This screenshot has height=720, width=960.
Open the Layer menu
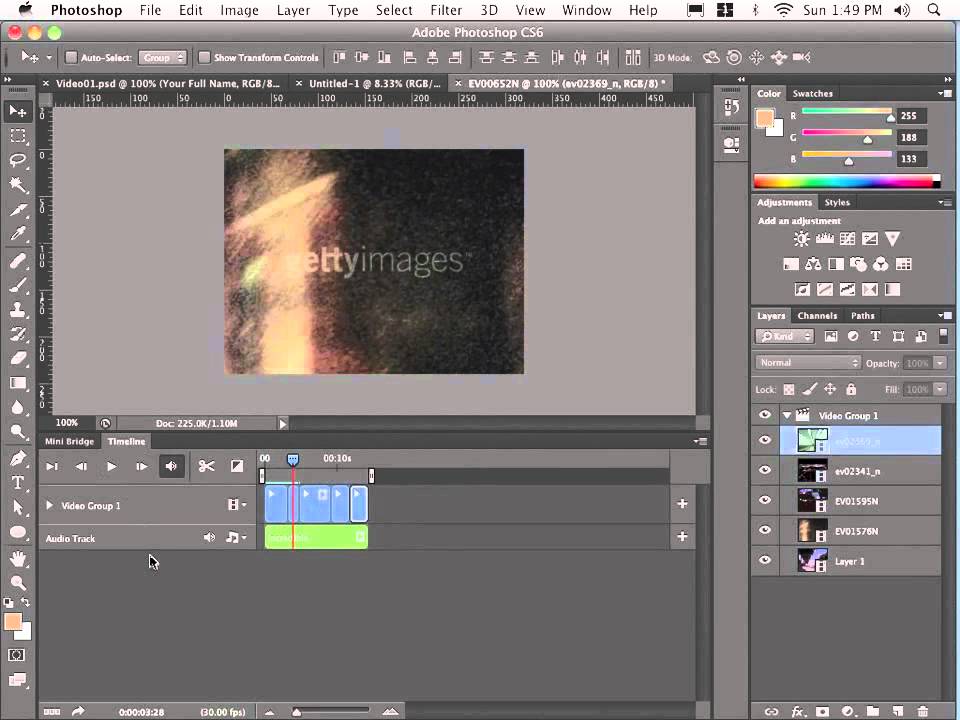[x=293, y=10]
